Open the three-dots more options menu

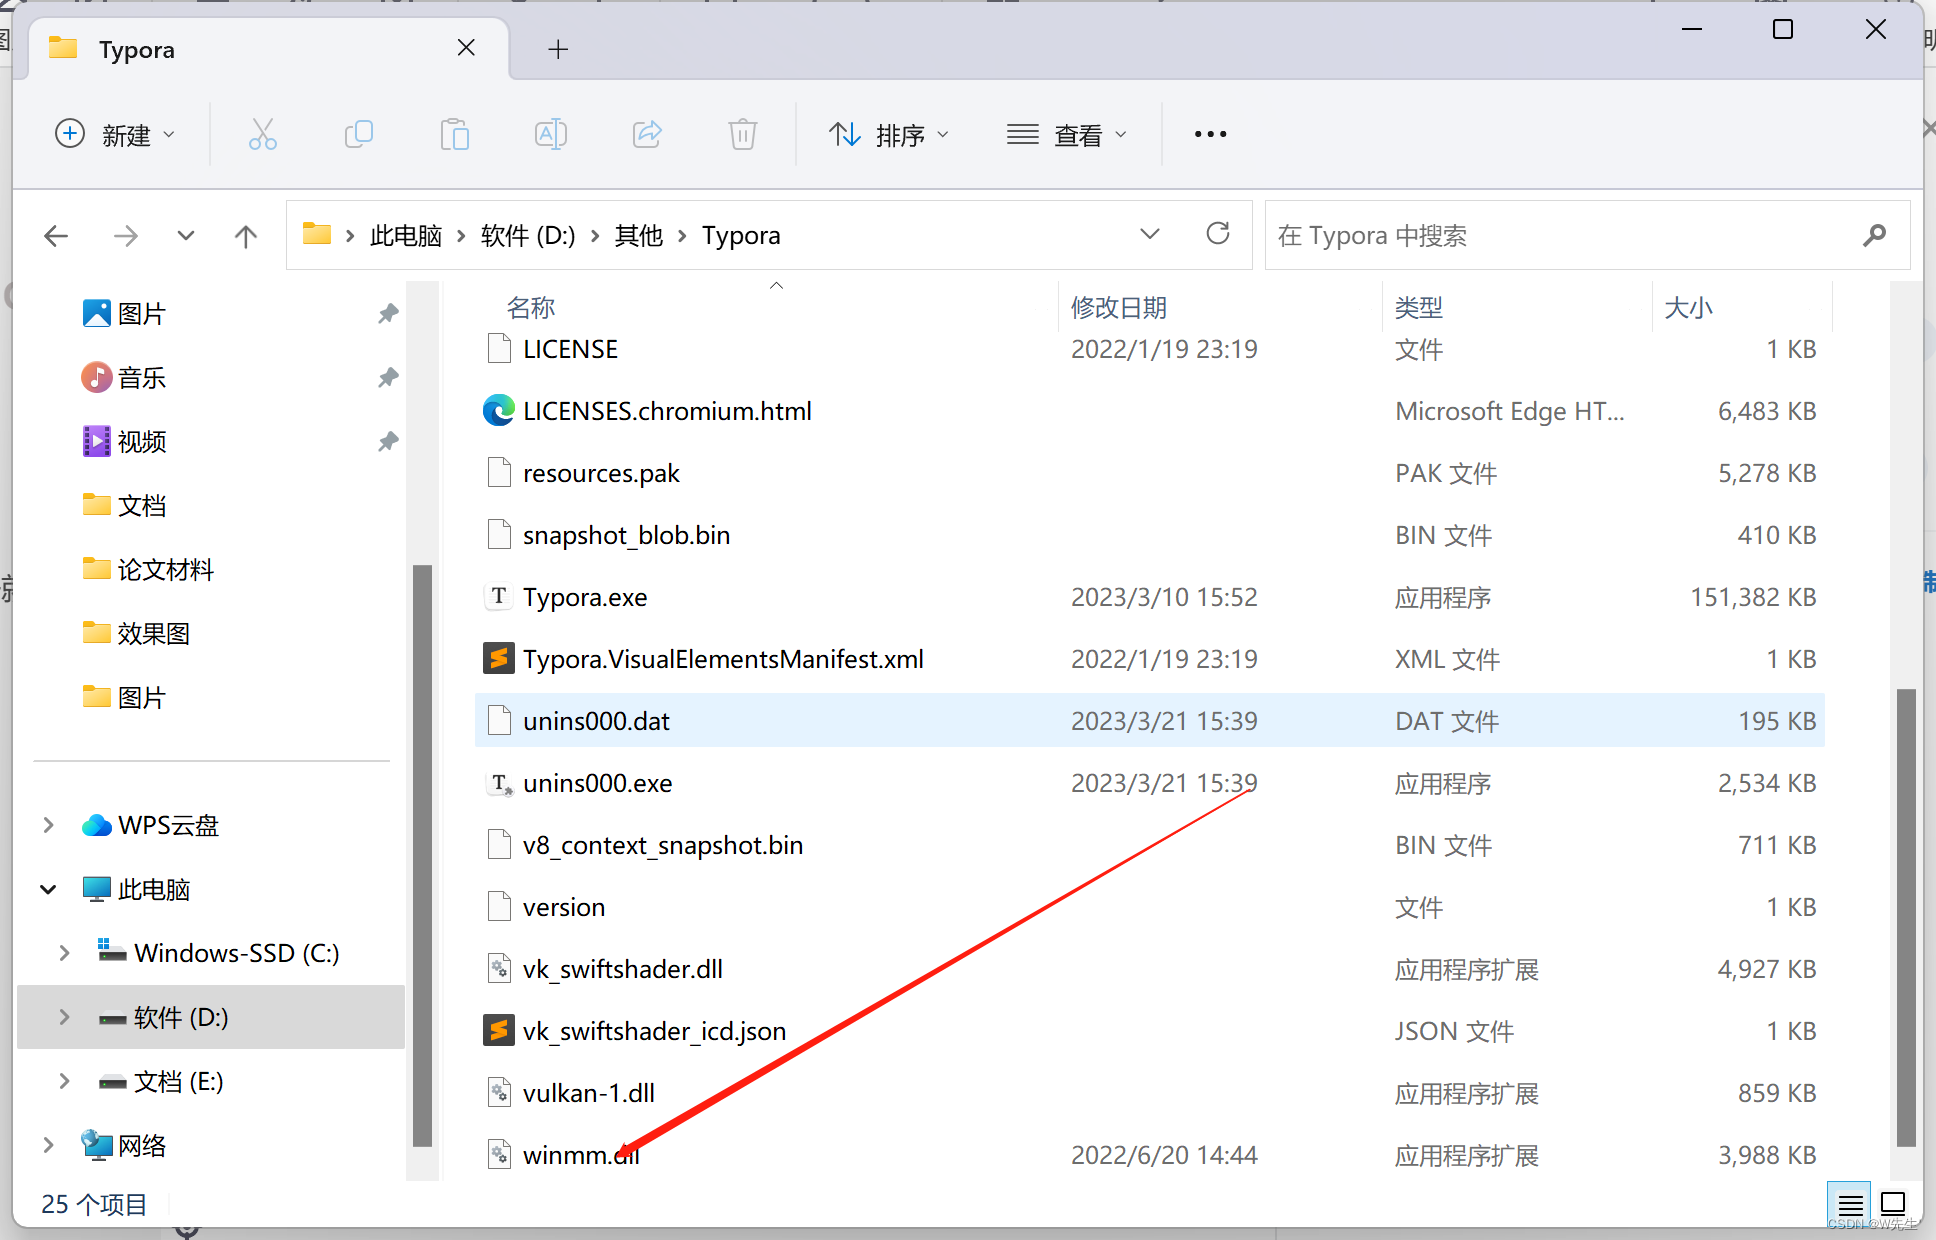pyautogui.click(x=1210, y=134)
